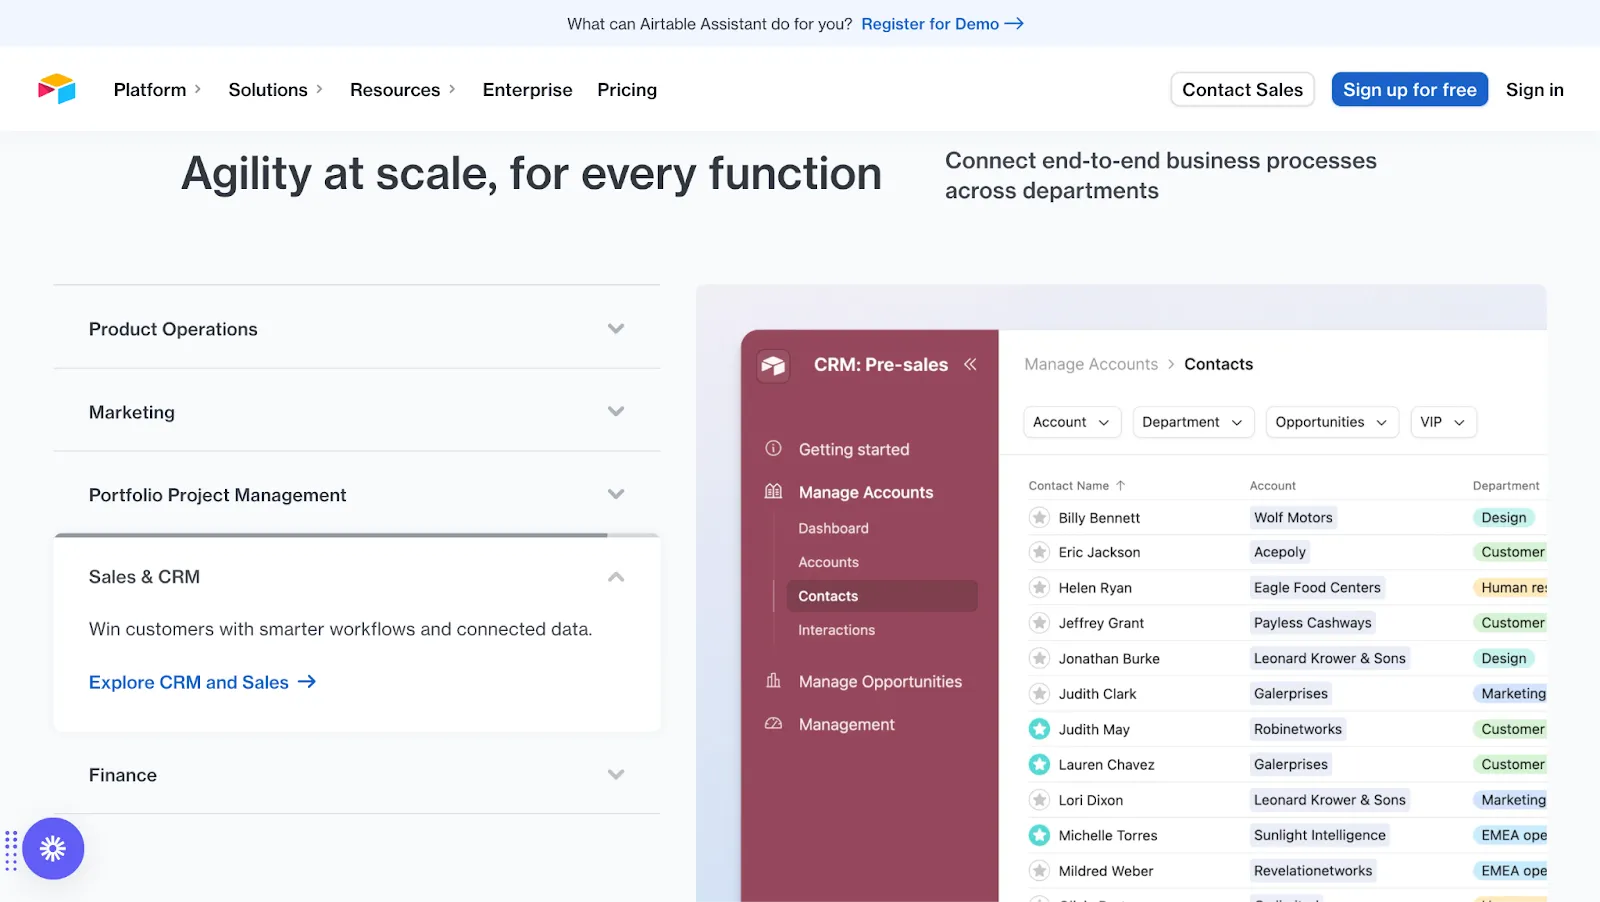
Task: Click the Design tag for Billy Bennett
Action: 1503,517
